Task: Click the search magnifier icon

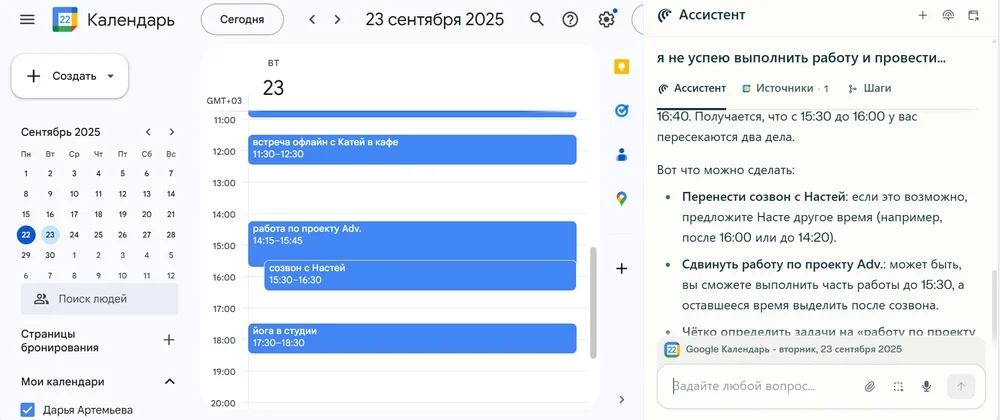Action: [x=537, y=19]
